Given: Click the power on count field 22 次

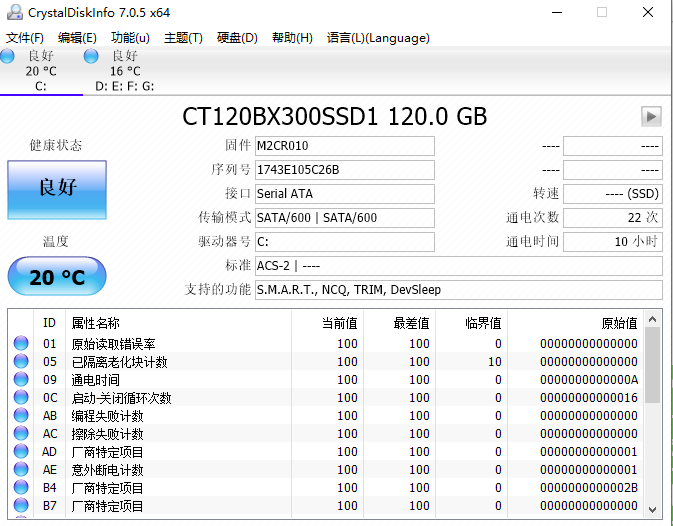Looking at the screenshot, I should [x=613, y=218].
